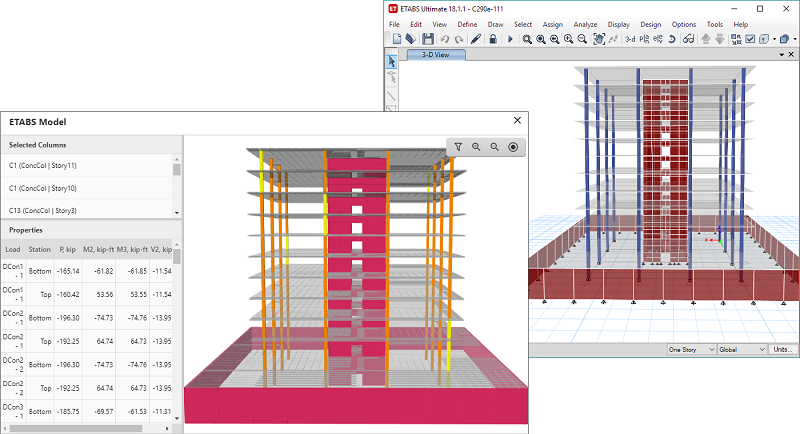Select C13 (ConcCol | Story3) in list
This screenshot has width=800, height=434.
click(x=87, y=210)
